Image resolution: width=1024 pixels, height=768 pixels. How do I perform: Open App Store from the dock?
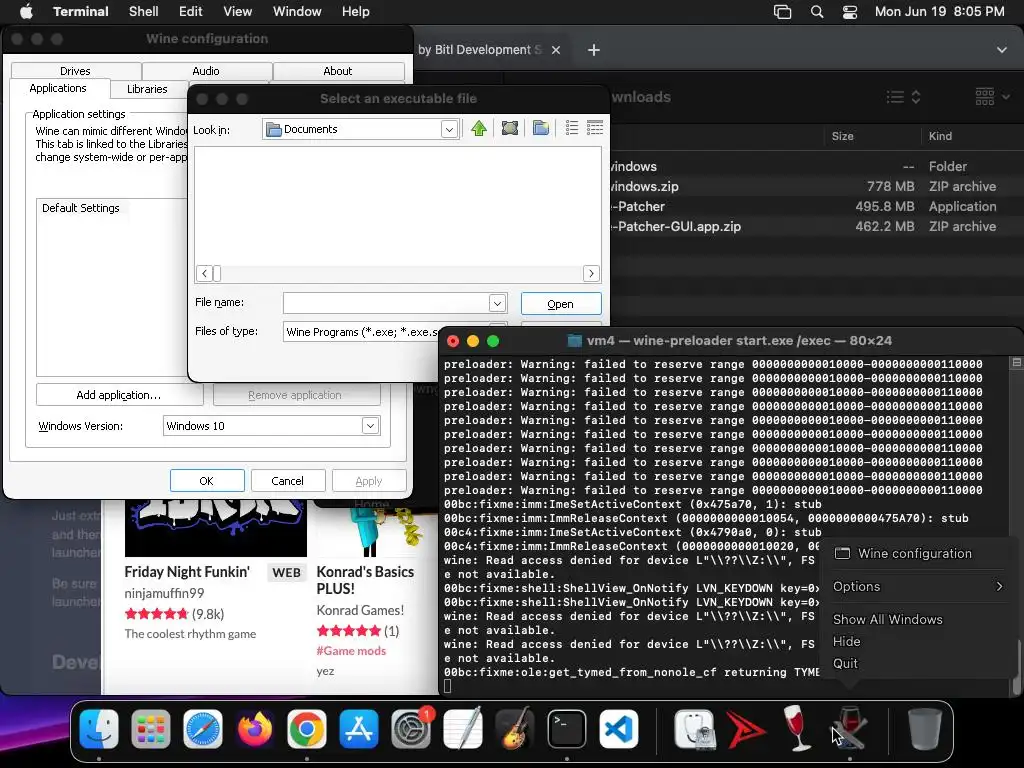point(359,728)
